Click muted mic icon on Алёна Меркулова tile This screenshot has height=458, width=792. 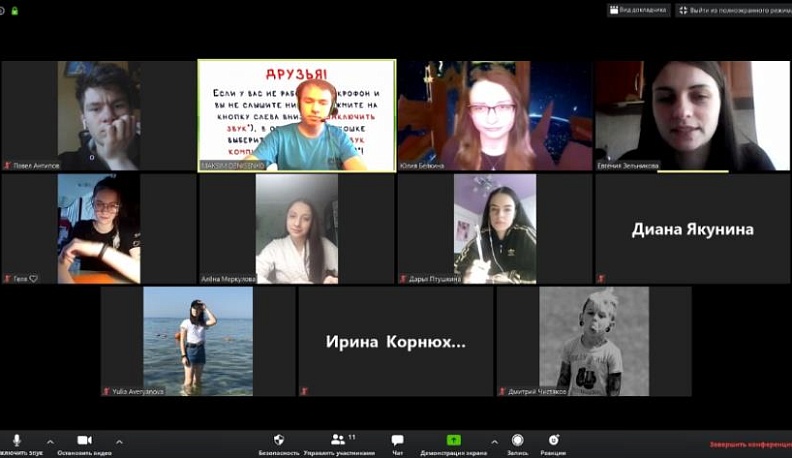coord(205,279)
